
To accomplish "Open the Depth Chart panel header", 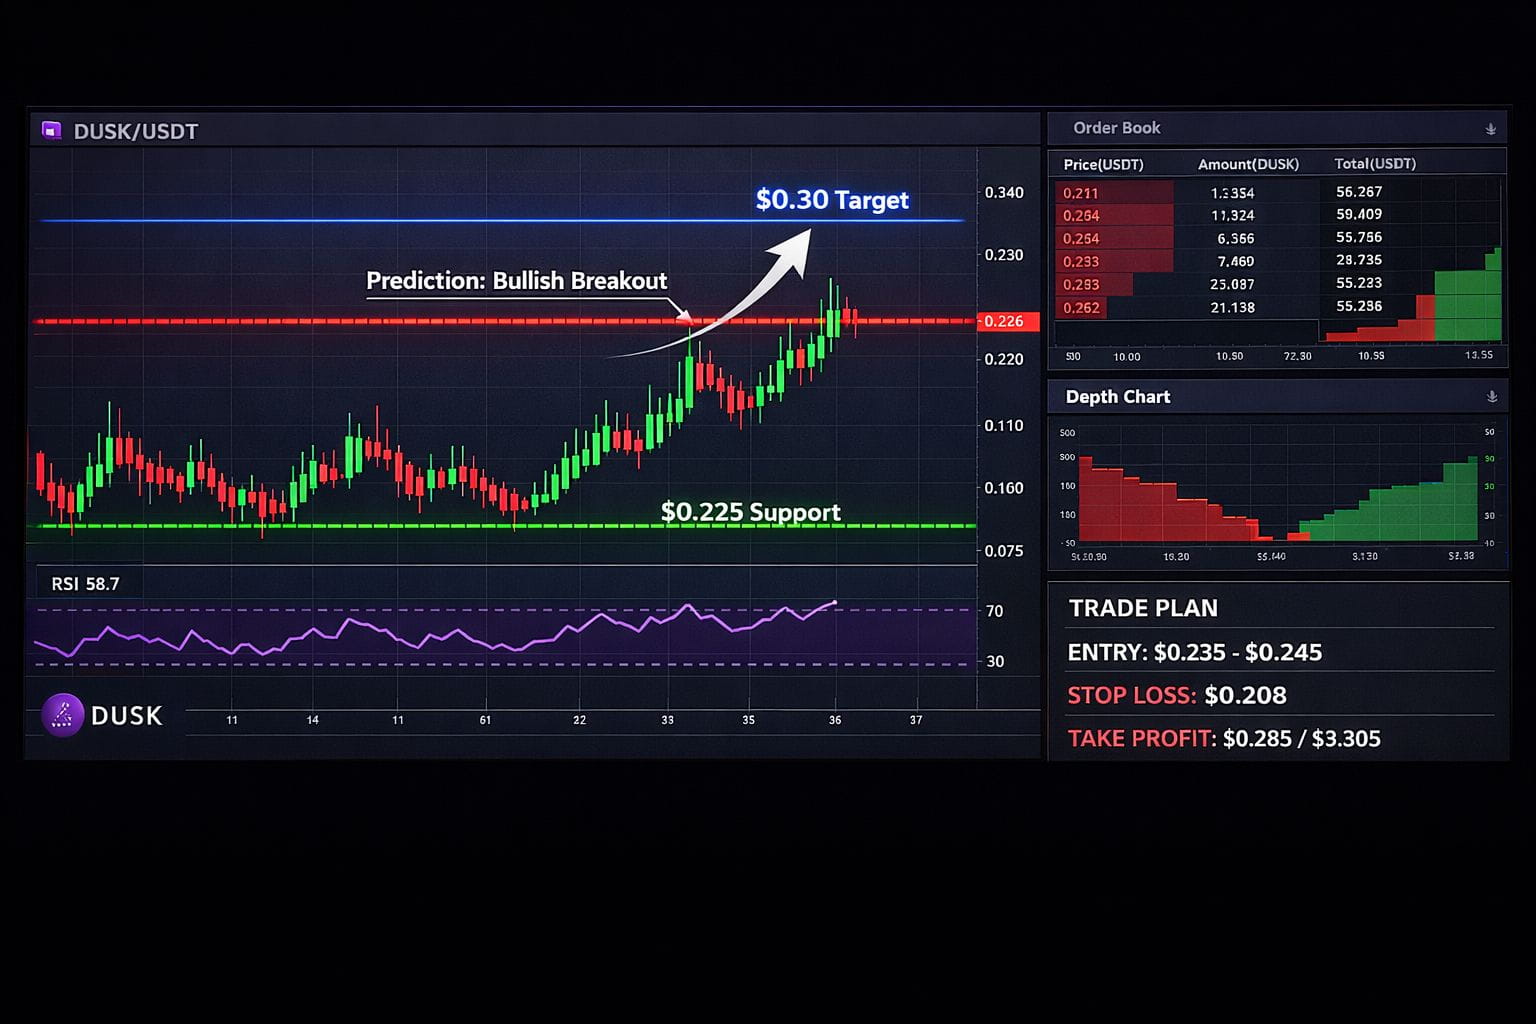I will click(x=1277, y=397).
